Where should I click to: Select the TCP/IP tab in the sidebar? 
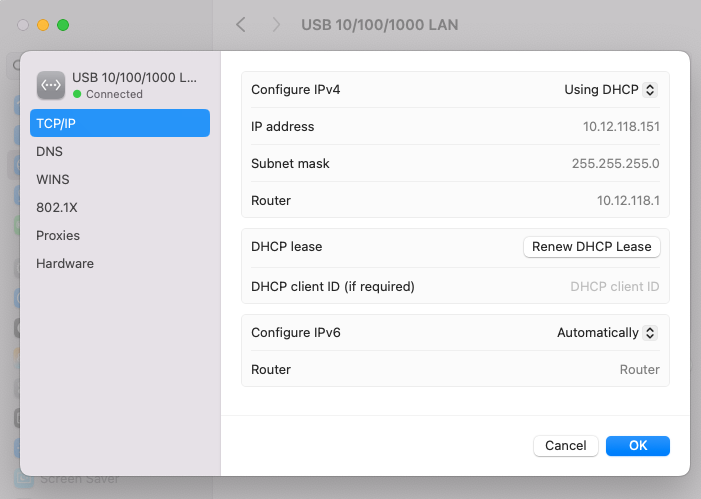[x=119, y=123]
